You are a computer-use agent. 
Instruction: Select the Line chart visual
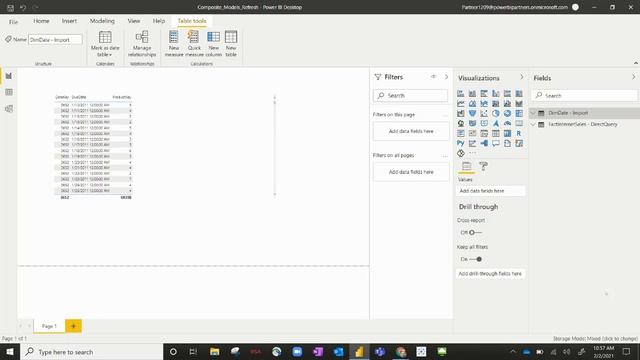click(460, 103)
